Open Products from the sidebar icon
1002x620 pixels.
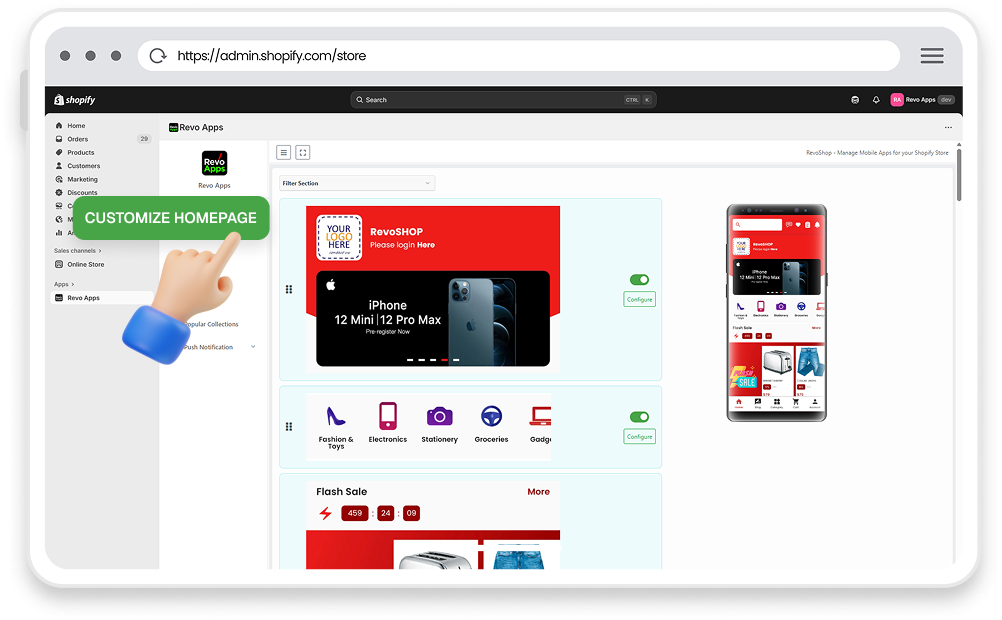tap(58, 152)
